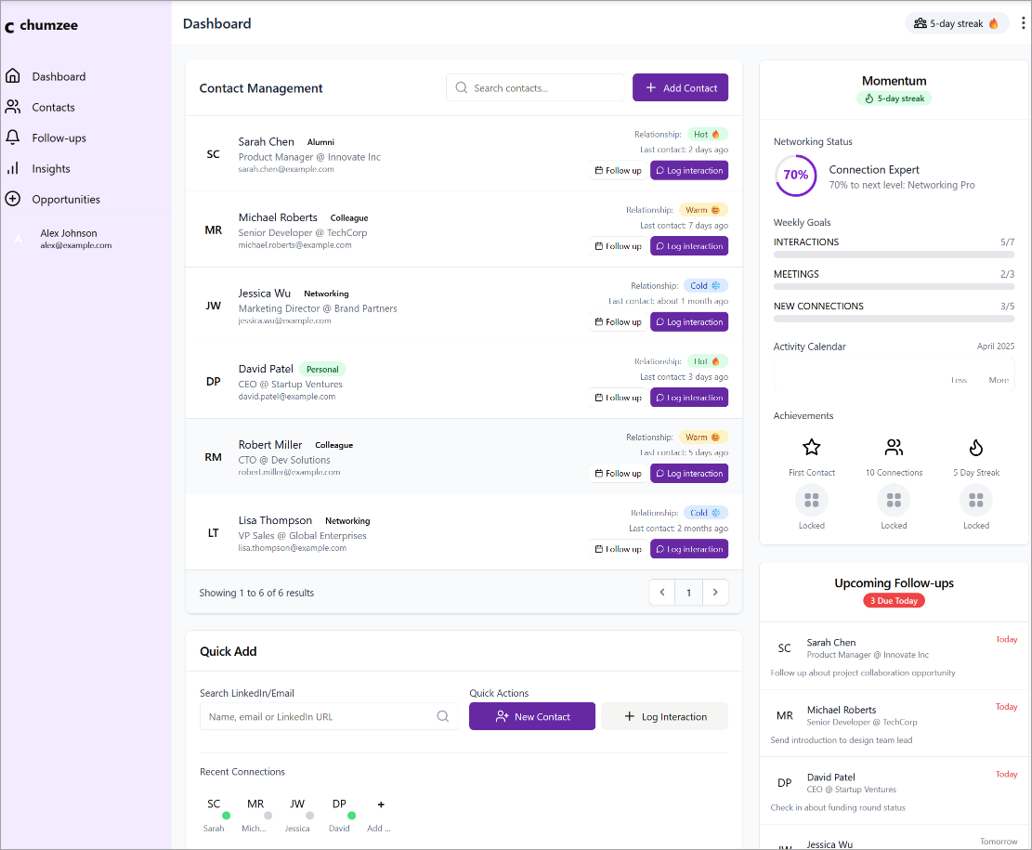This screenshot has height=850, width=1032.
Task: Go to previous page of contacts
Action: 661,593
